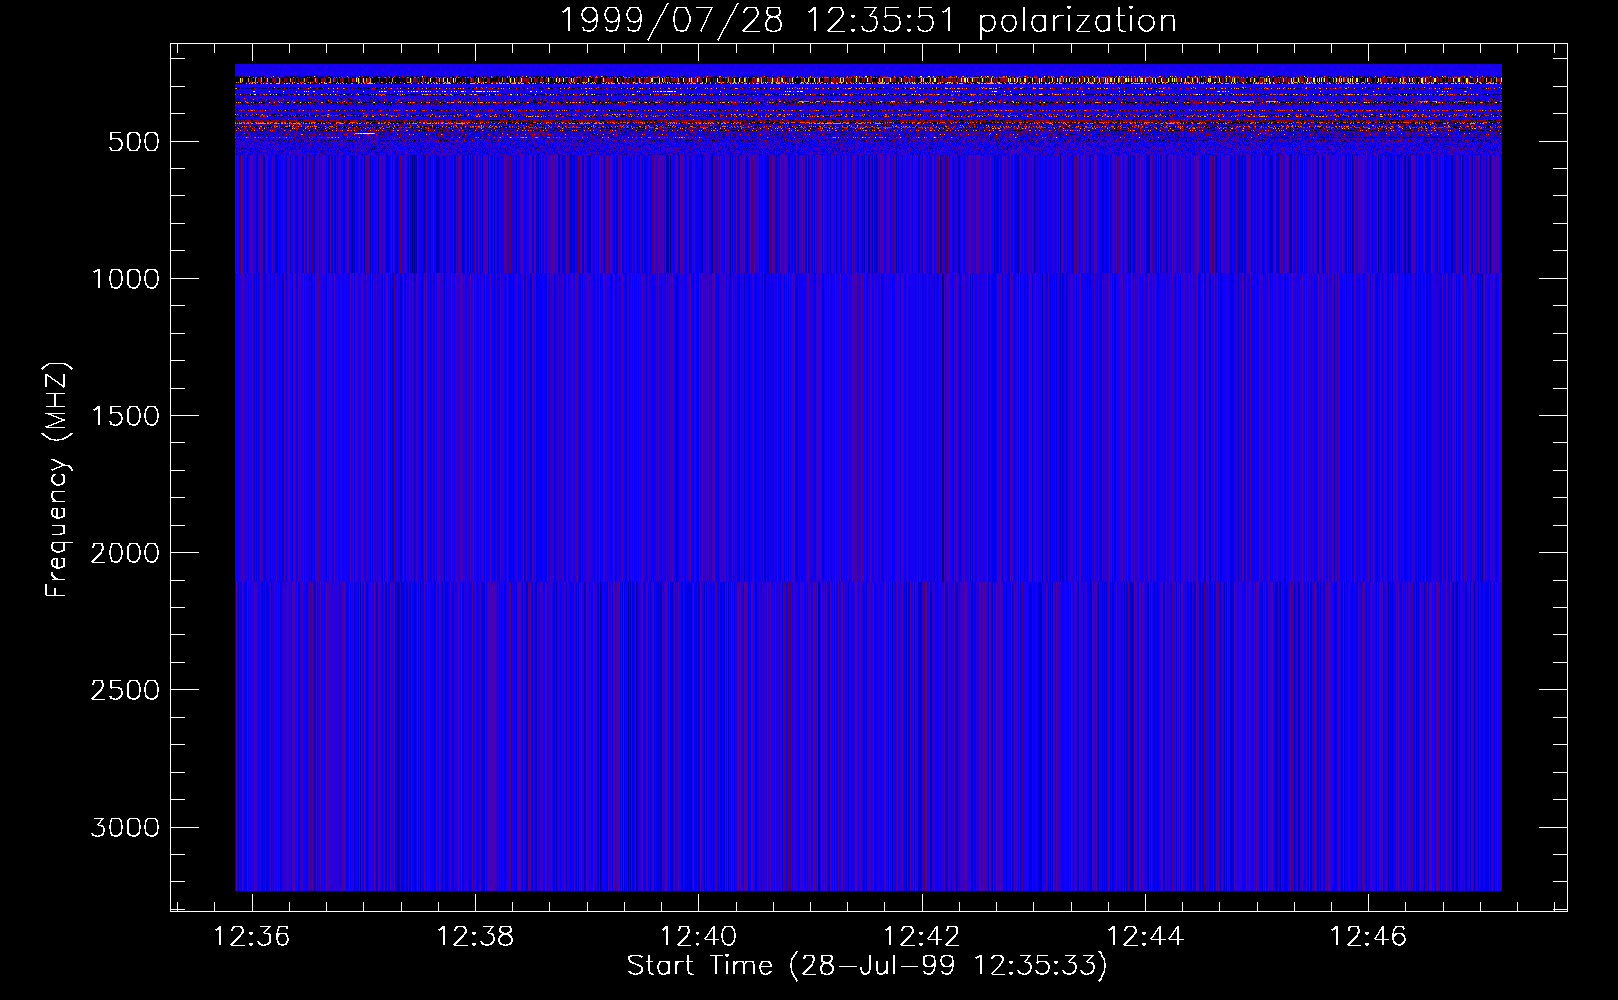Click the 500 frequency tick label
The height and width of the screenshot is (1000, 1618).
(x=134, y=142)
